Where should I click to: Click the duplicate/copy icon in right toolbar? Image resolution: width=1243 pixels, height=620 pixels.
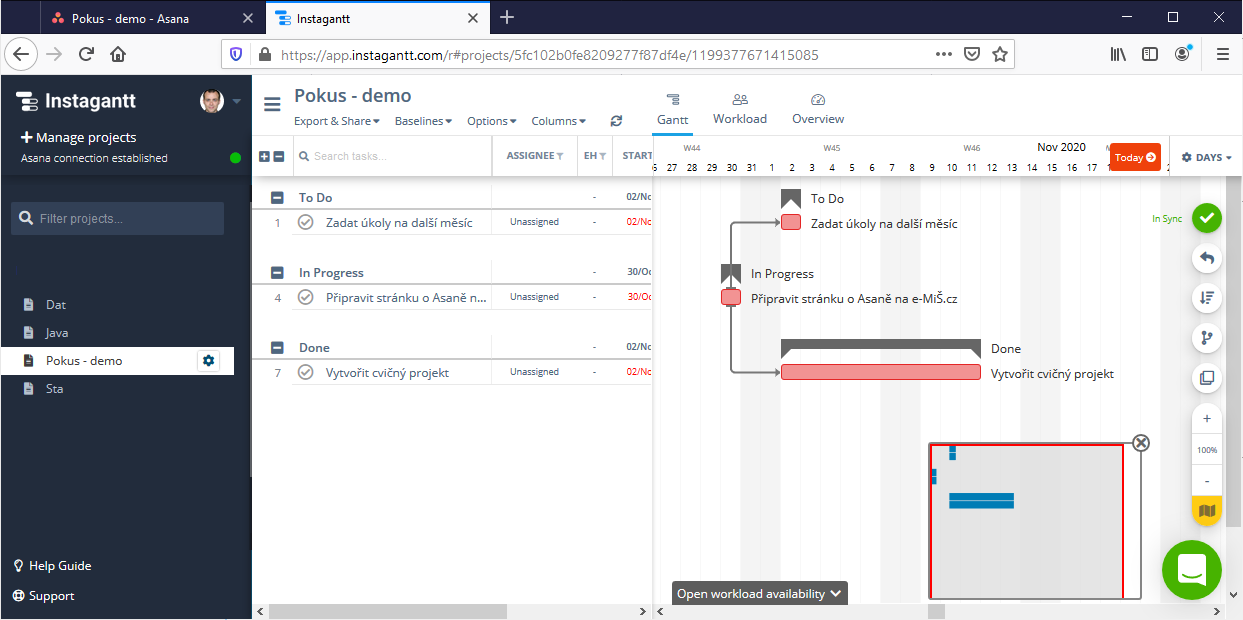pos(1207,378)
